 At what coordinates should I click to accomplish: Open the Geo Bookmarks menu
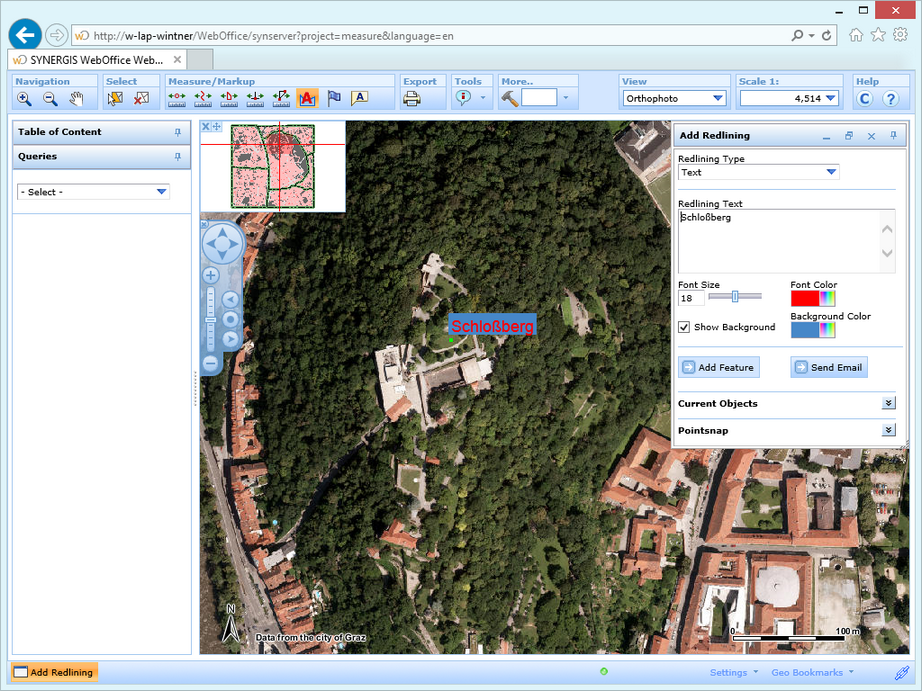pos(810,672)
